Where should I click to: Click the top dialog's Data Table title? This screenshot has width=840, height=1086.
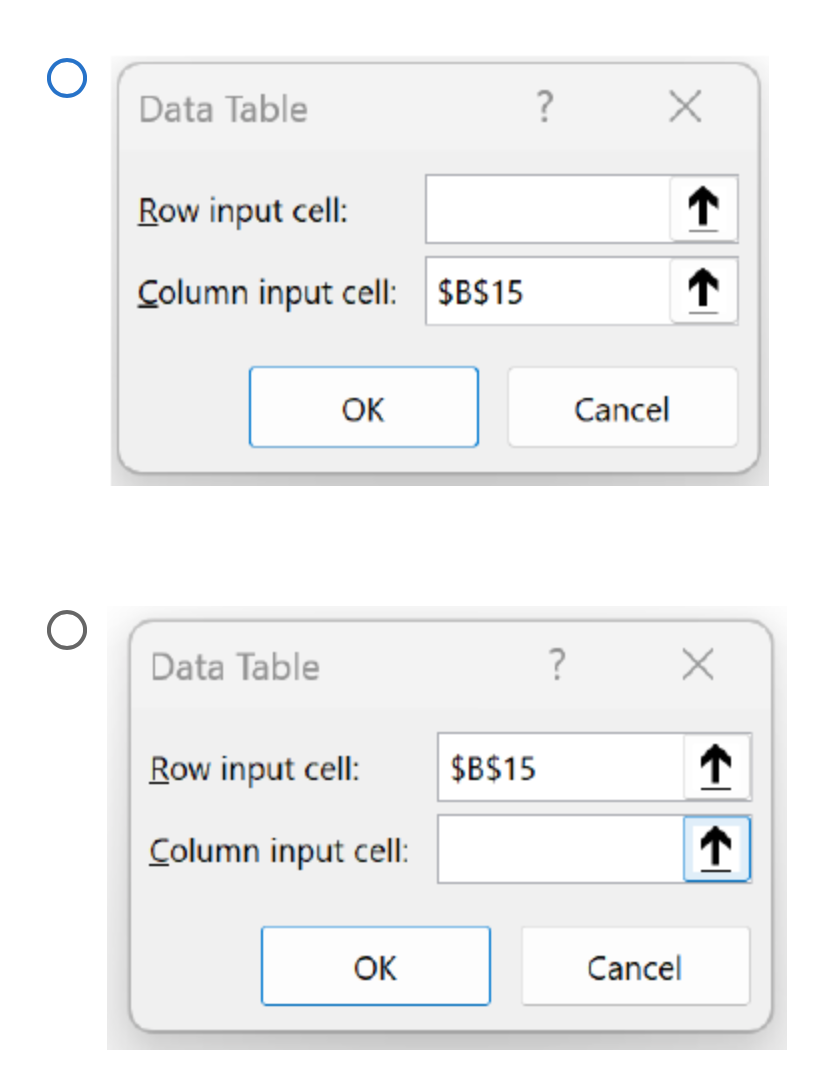[x=223, y=109]
